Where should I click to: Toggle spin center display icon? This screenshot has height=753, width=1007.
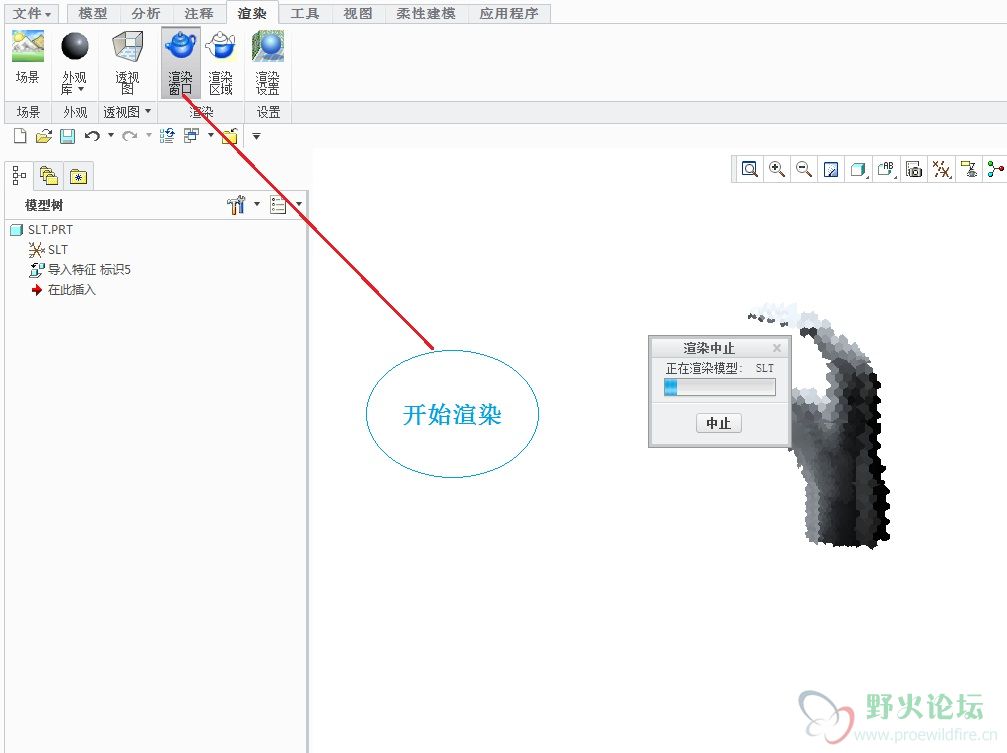coord(995,169)
